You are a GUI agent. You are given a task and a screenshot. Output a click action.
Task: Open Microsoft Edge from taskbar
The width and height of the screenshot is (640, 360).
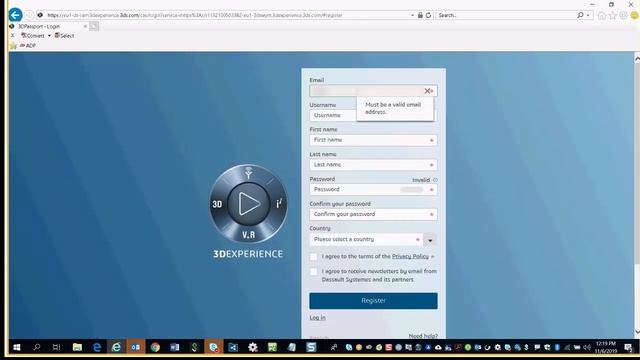[97, 347]
